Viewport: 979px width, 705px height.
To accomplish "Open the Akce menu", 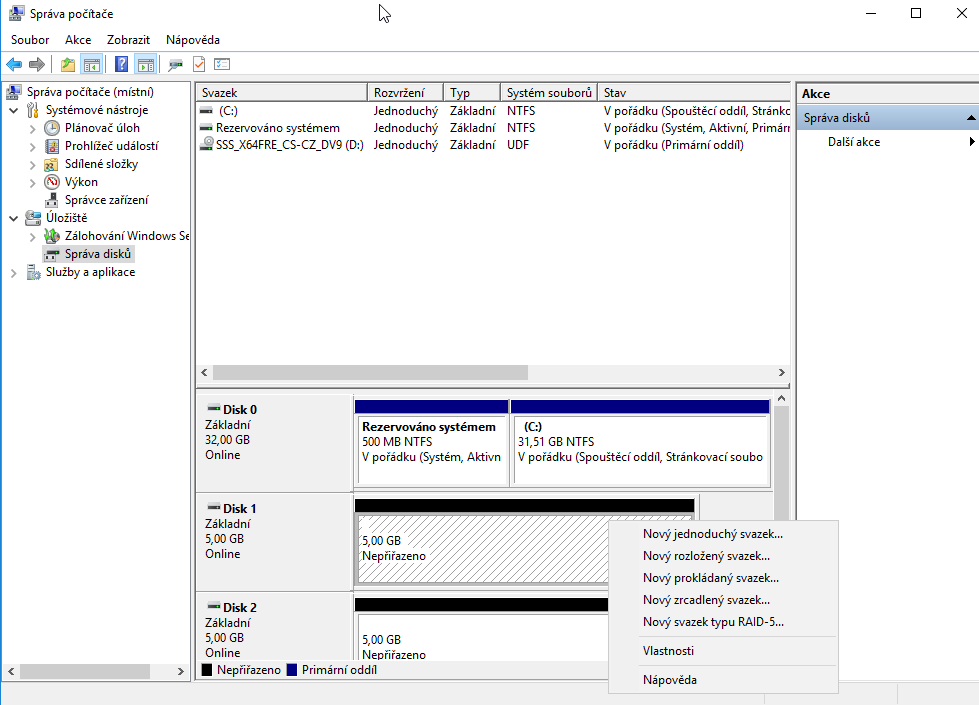I will (78, 39).
